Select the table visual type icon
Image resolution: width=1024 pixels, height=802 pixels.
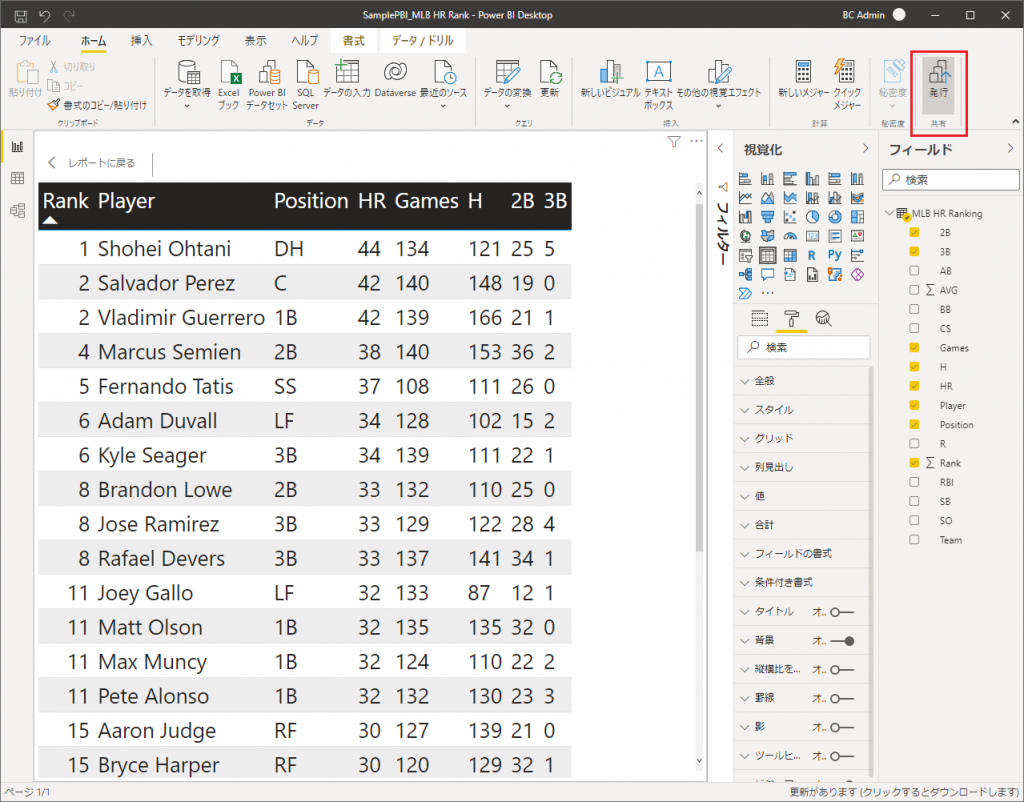pyautogui.click(x=768, y=255)
